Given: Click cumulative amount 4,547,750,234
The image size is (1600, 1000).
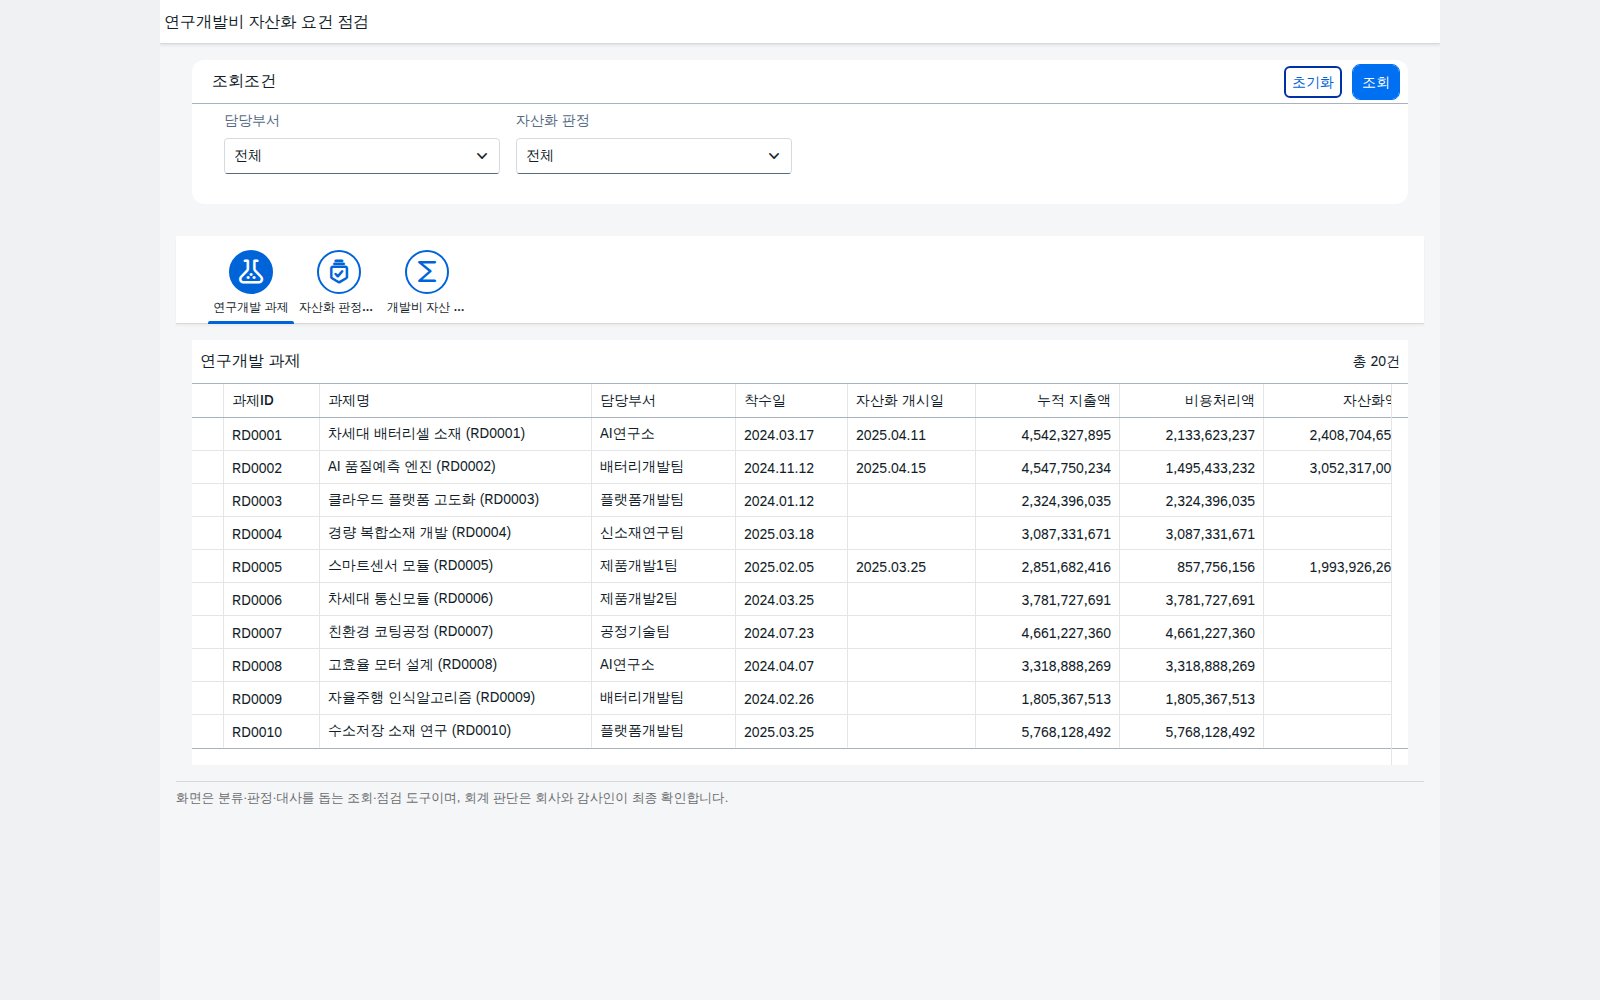Looking at the screenshot, I should [x=1066, y=468].
